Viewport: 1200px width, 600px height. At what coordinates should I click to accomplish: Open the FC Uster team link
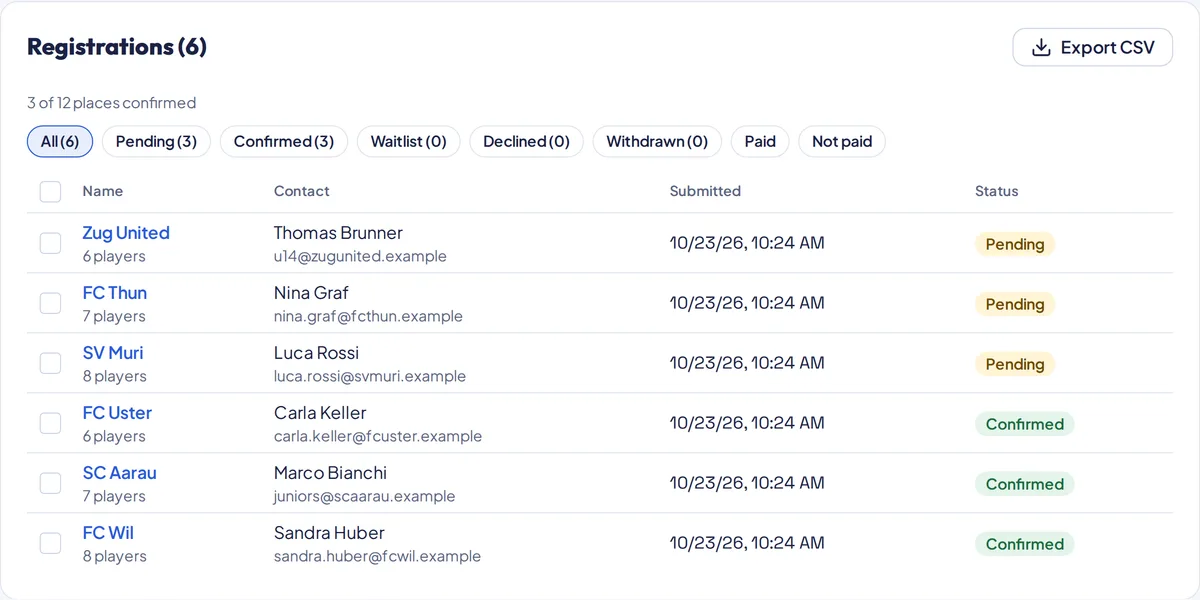point(117,413)
